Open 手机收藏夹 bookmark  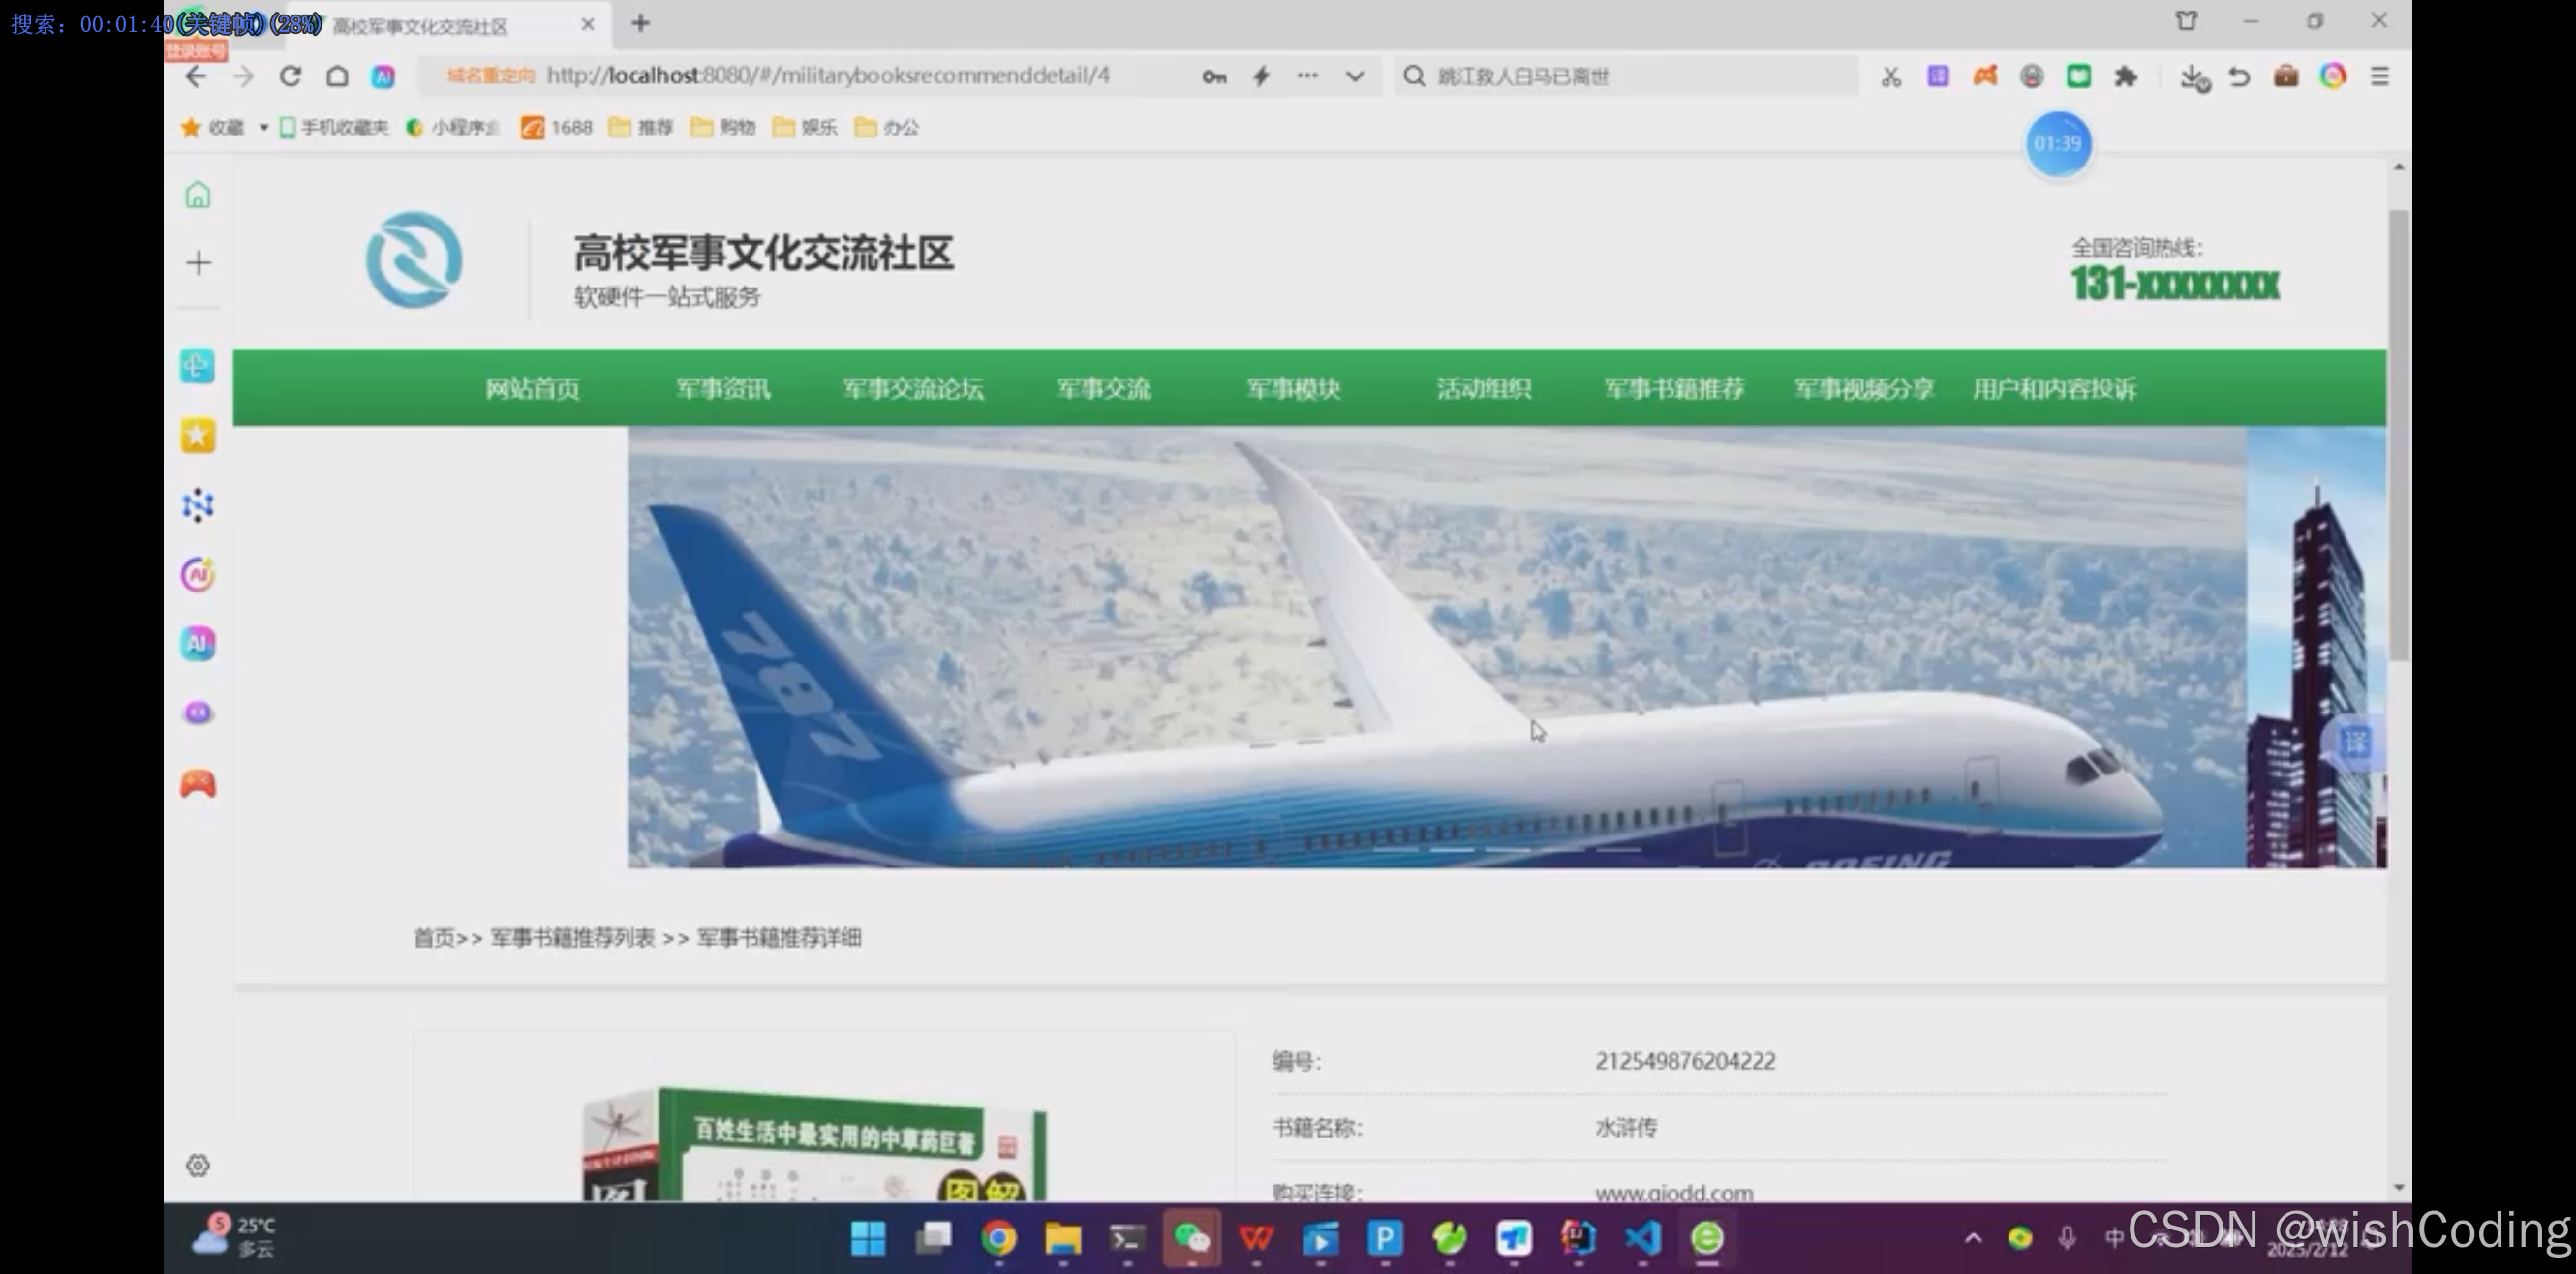[333, 127]
